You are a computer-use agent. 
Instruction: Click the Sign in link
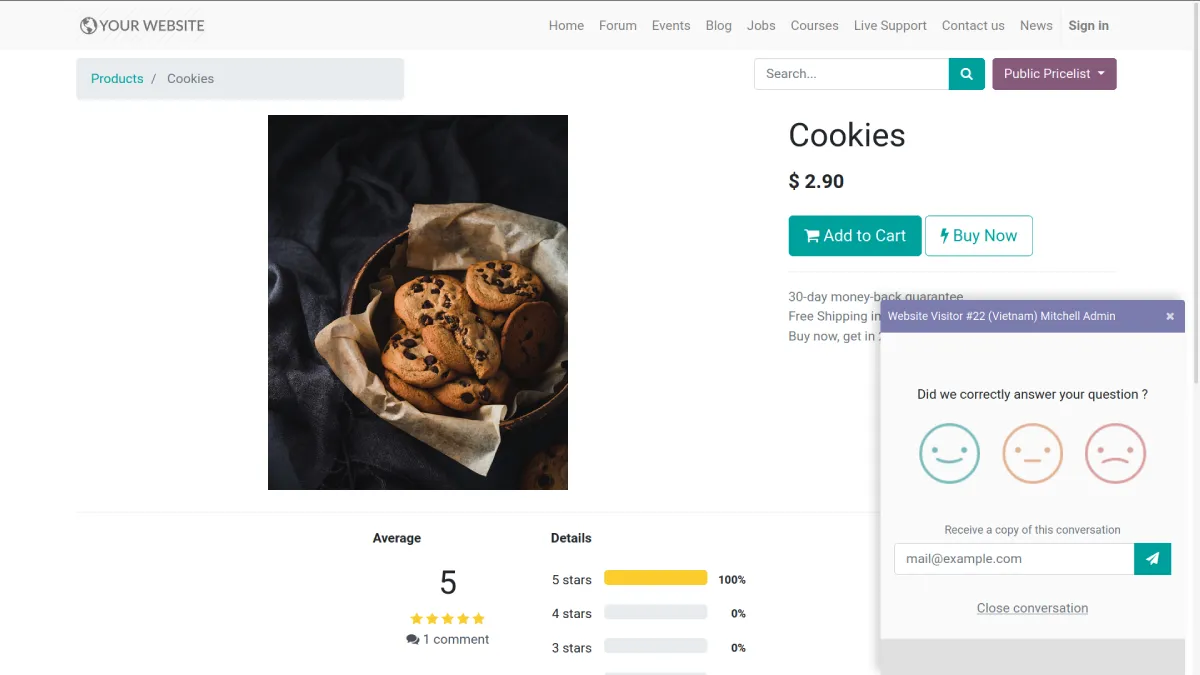tap(1088, 26)
